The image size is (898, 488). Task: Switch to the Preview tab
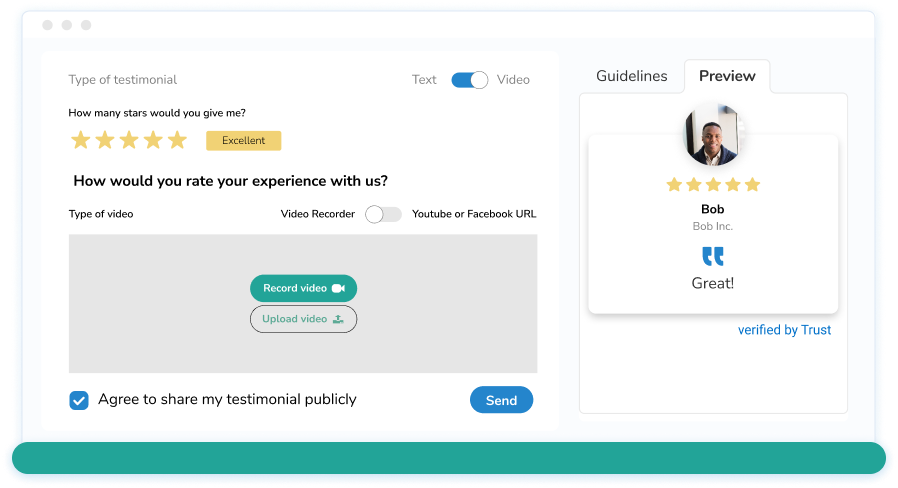click(727, 76)
